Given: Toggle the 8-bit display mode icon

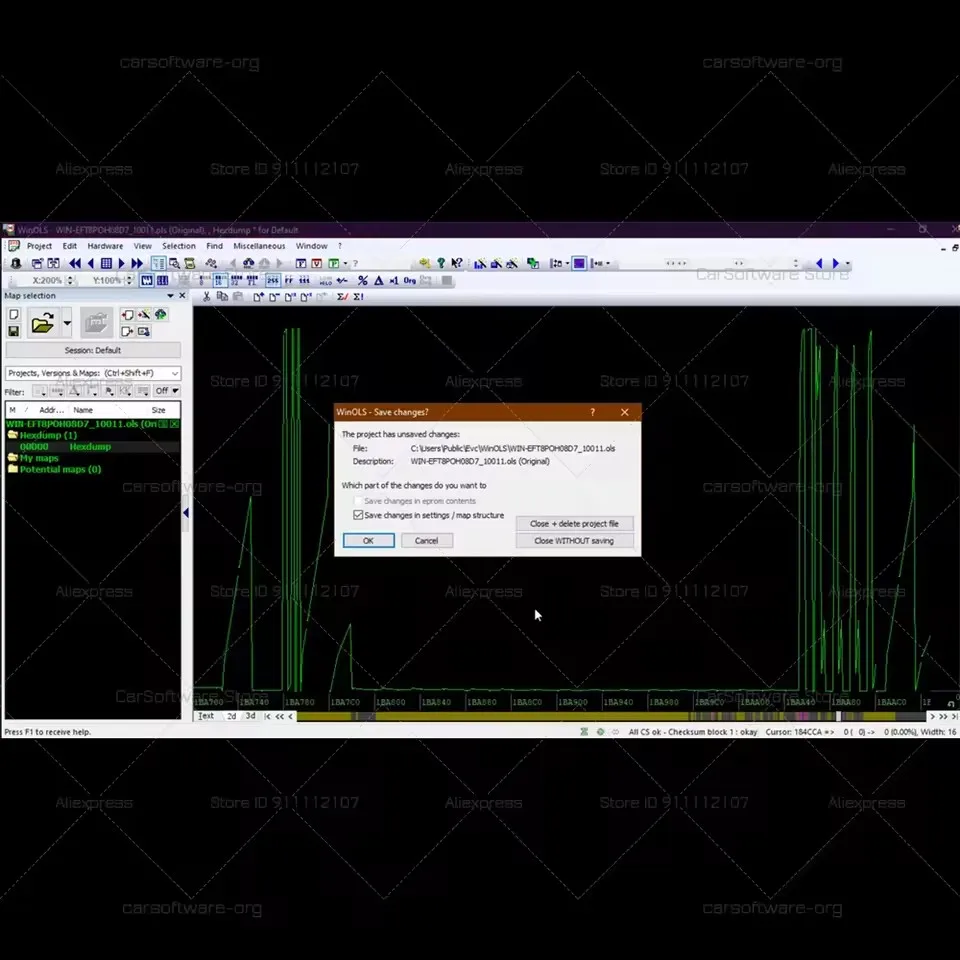Looking at the screenshot, I should tap(201, 281).
